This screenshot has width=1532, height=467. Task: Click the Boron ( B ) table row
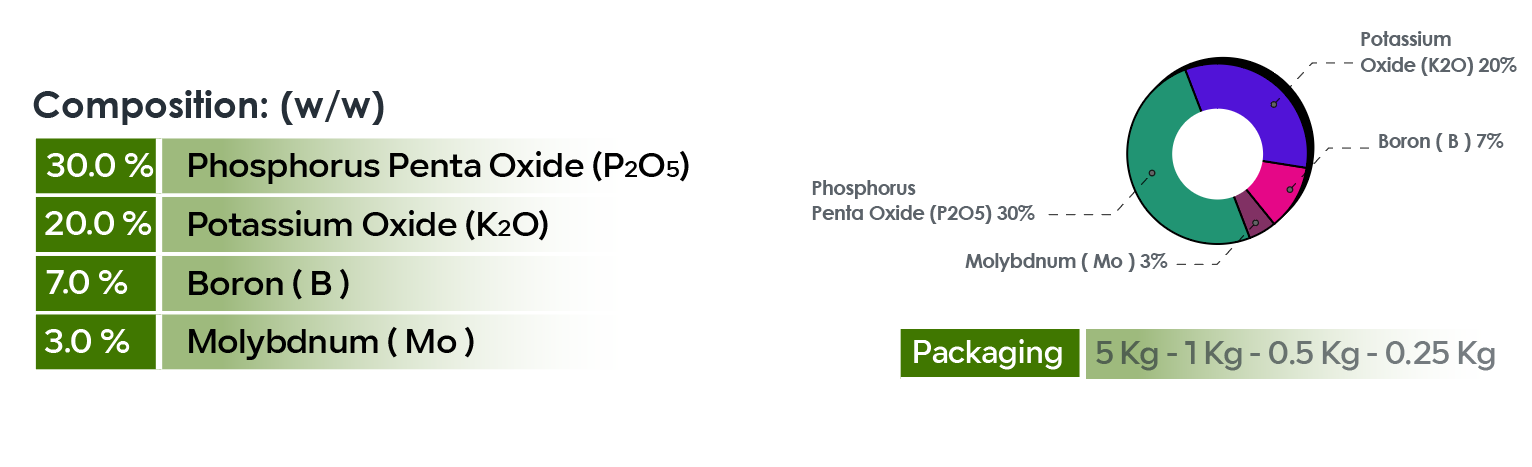pyautogui.click(x=267, y=283)
